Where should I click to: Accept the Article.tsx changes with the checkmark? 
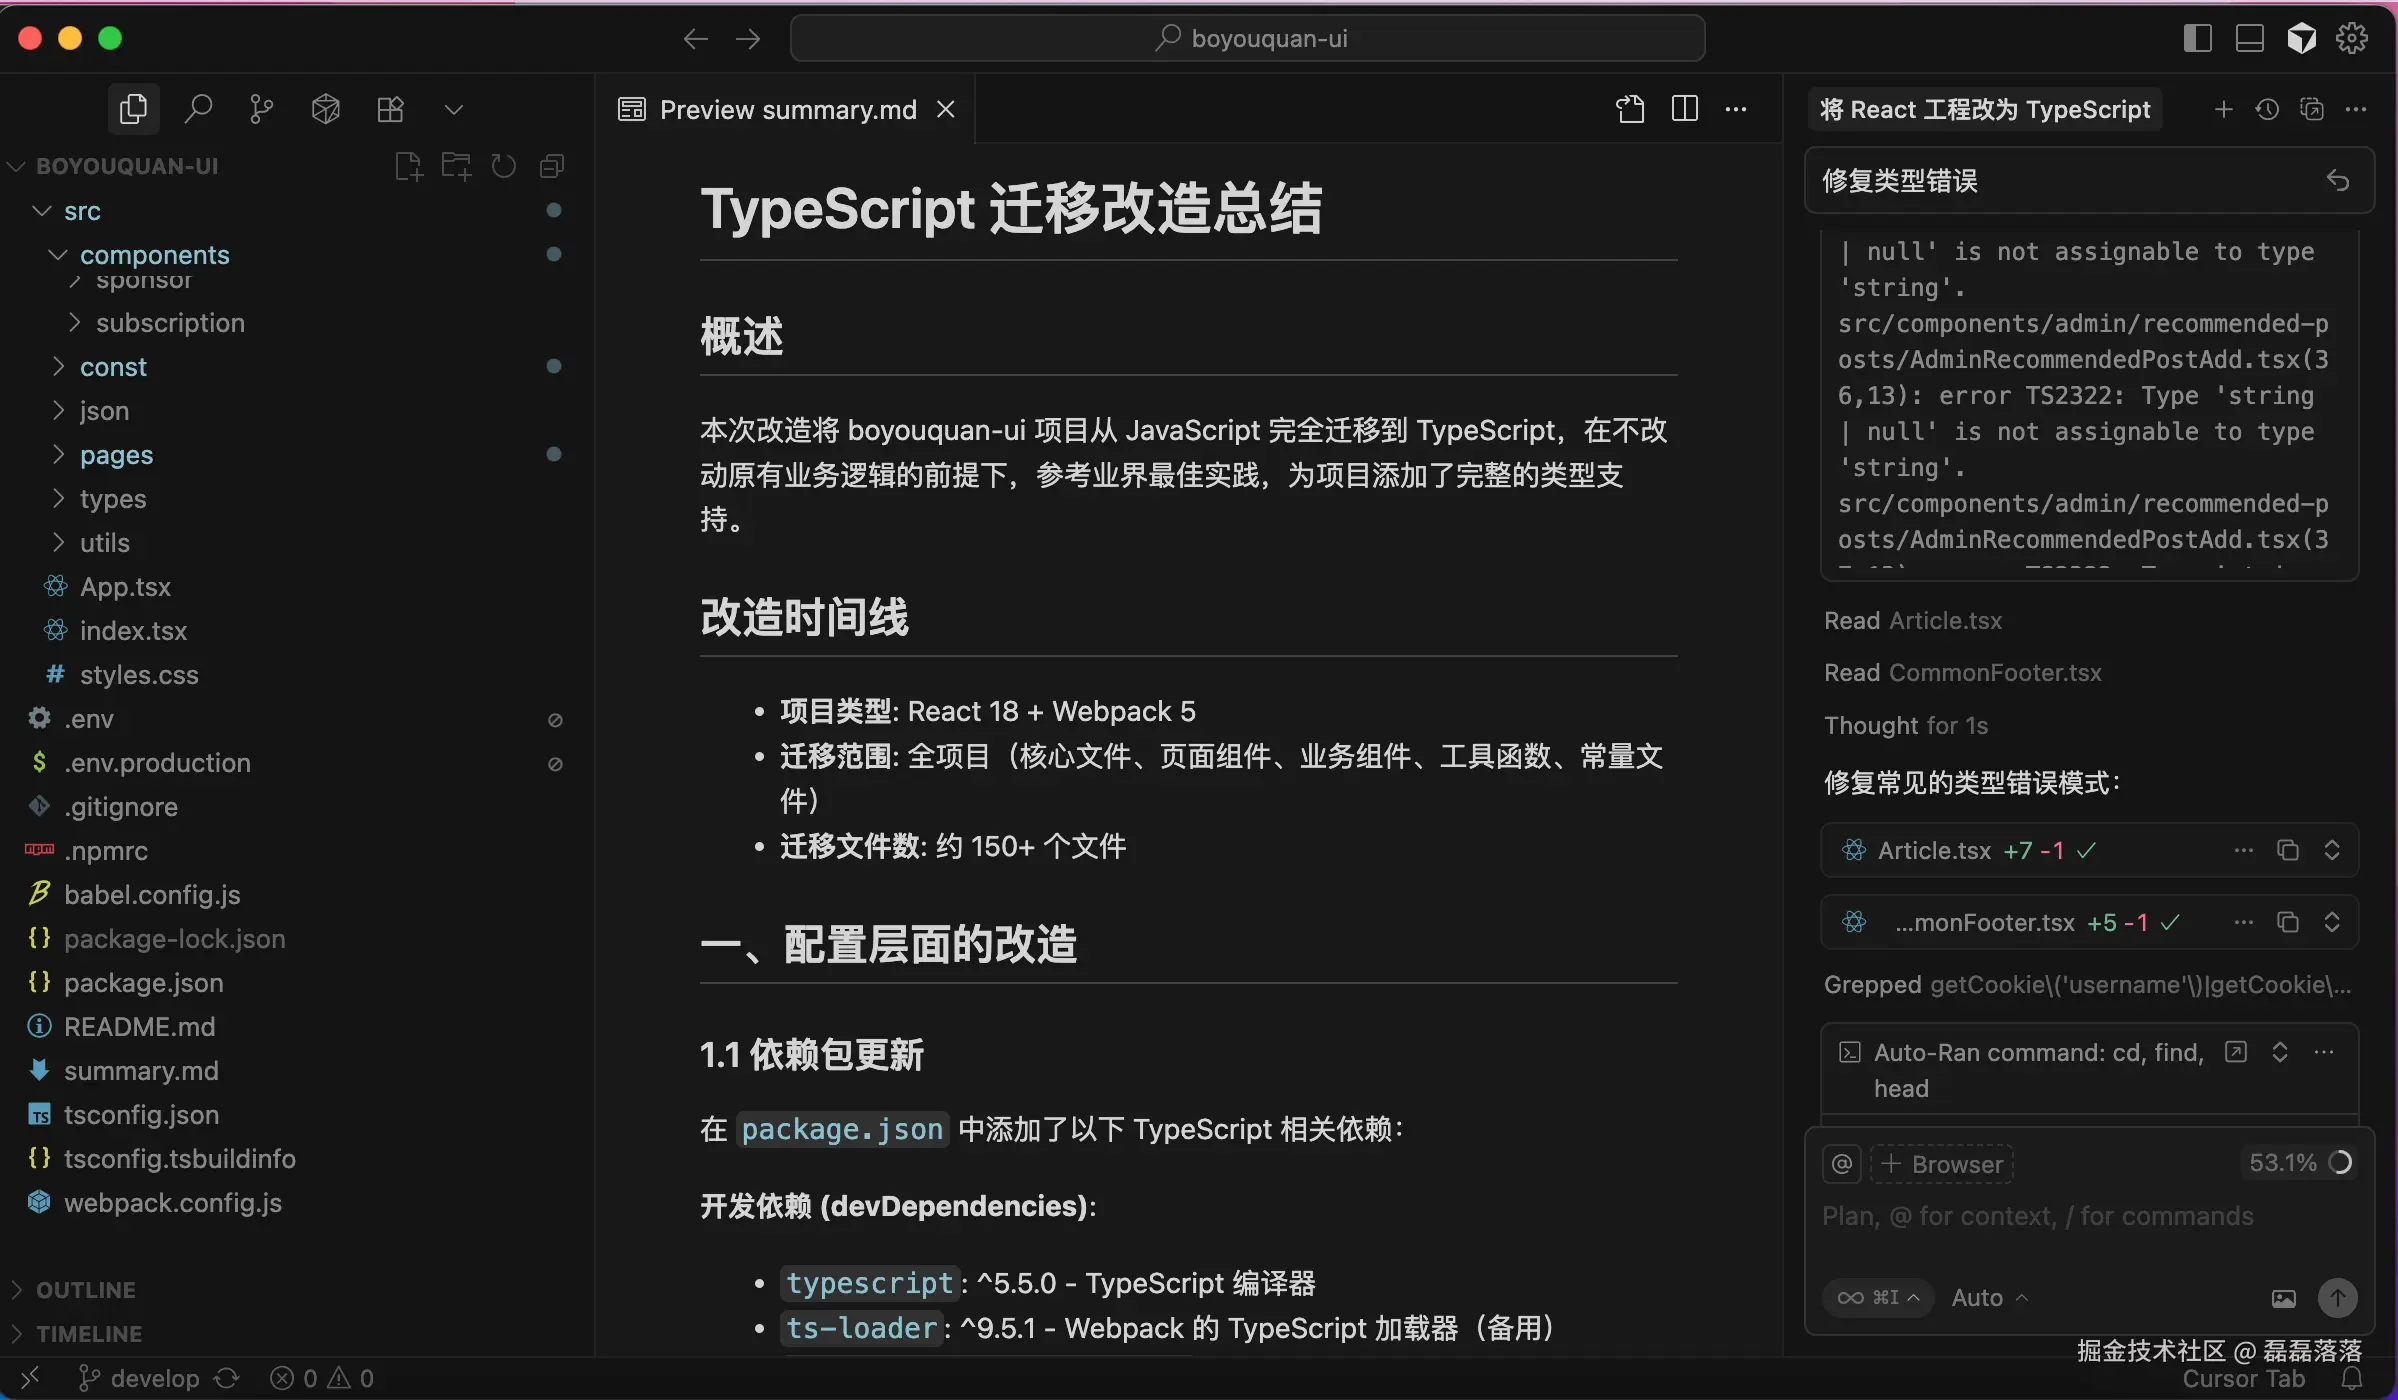coord(2088,849)
